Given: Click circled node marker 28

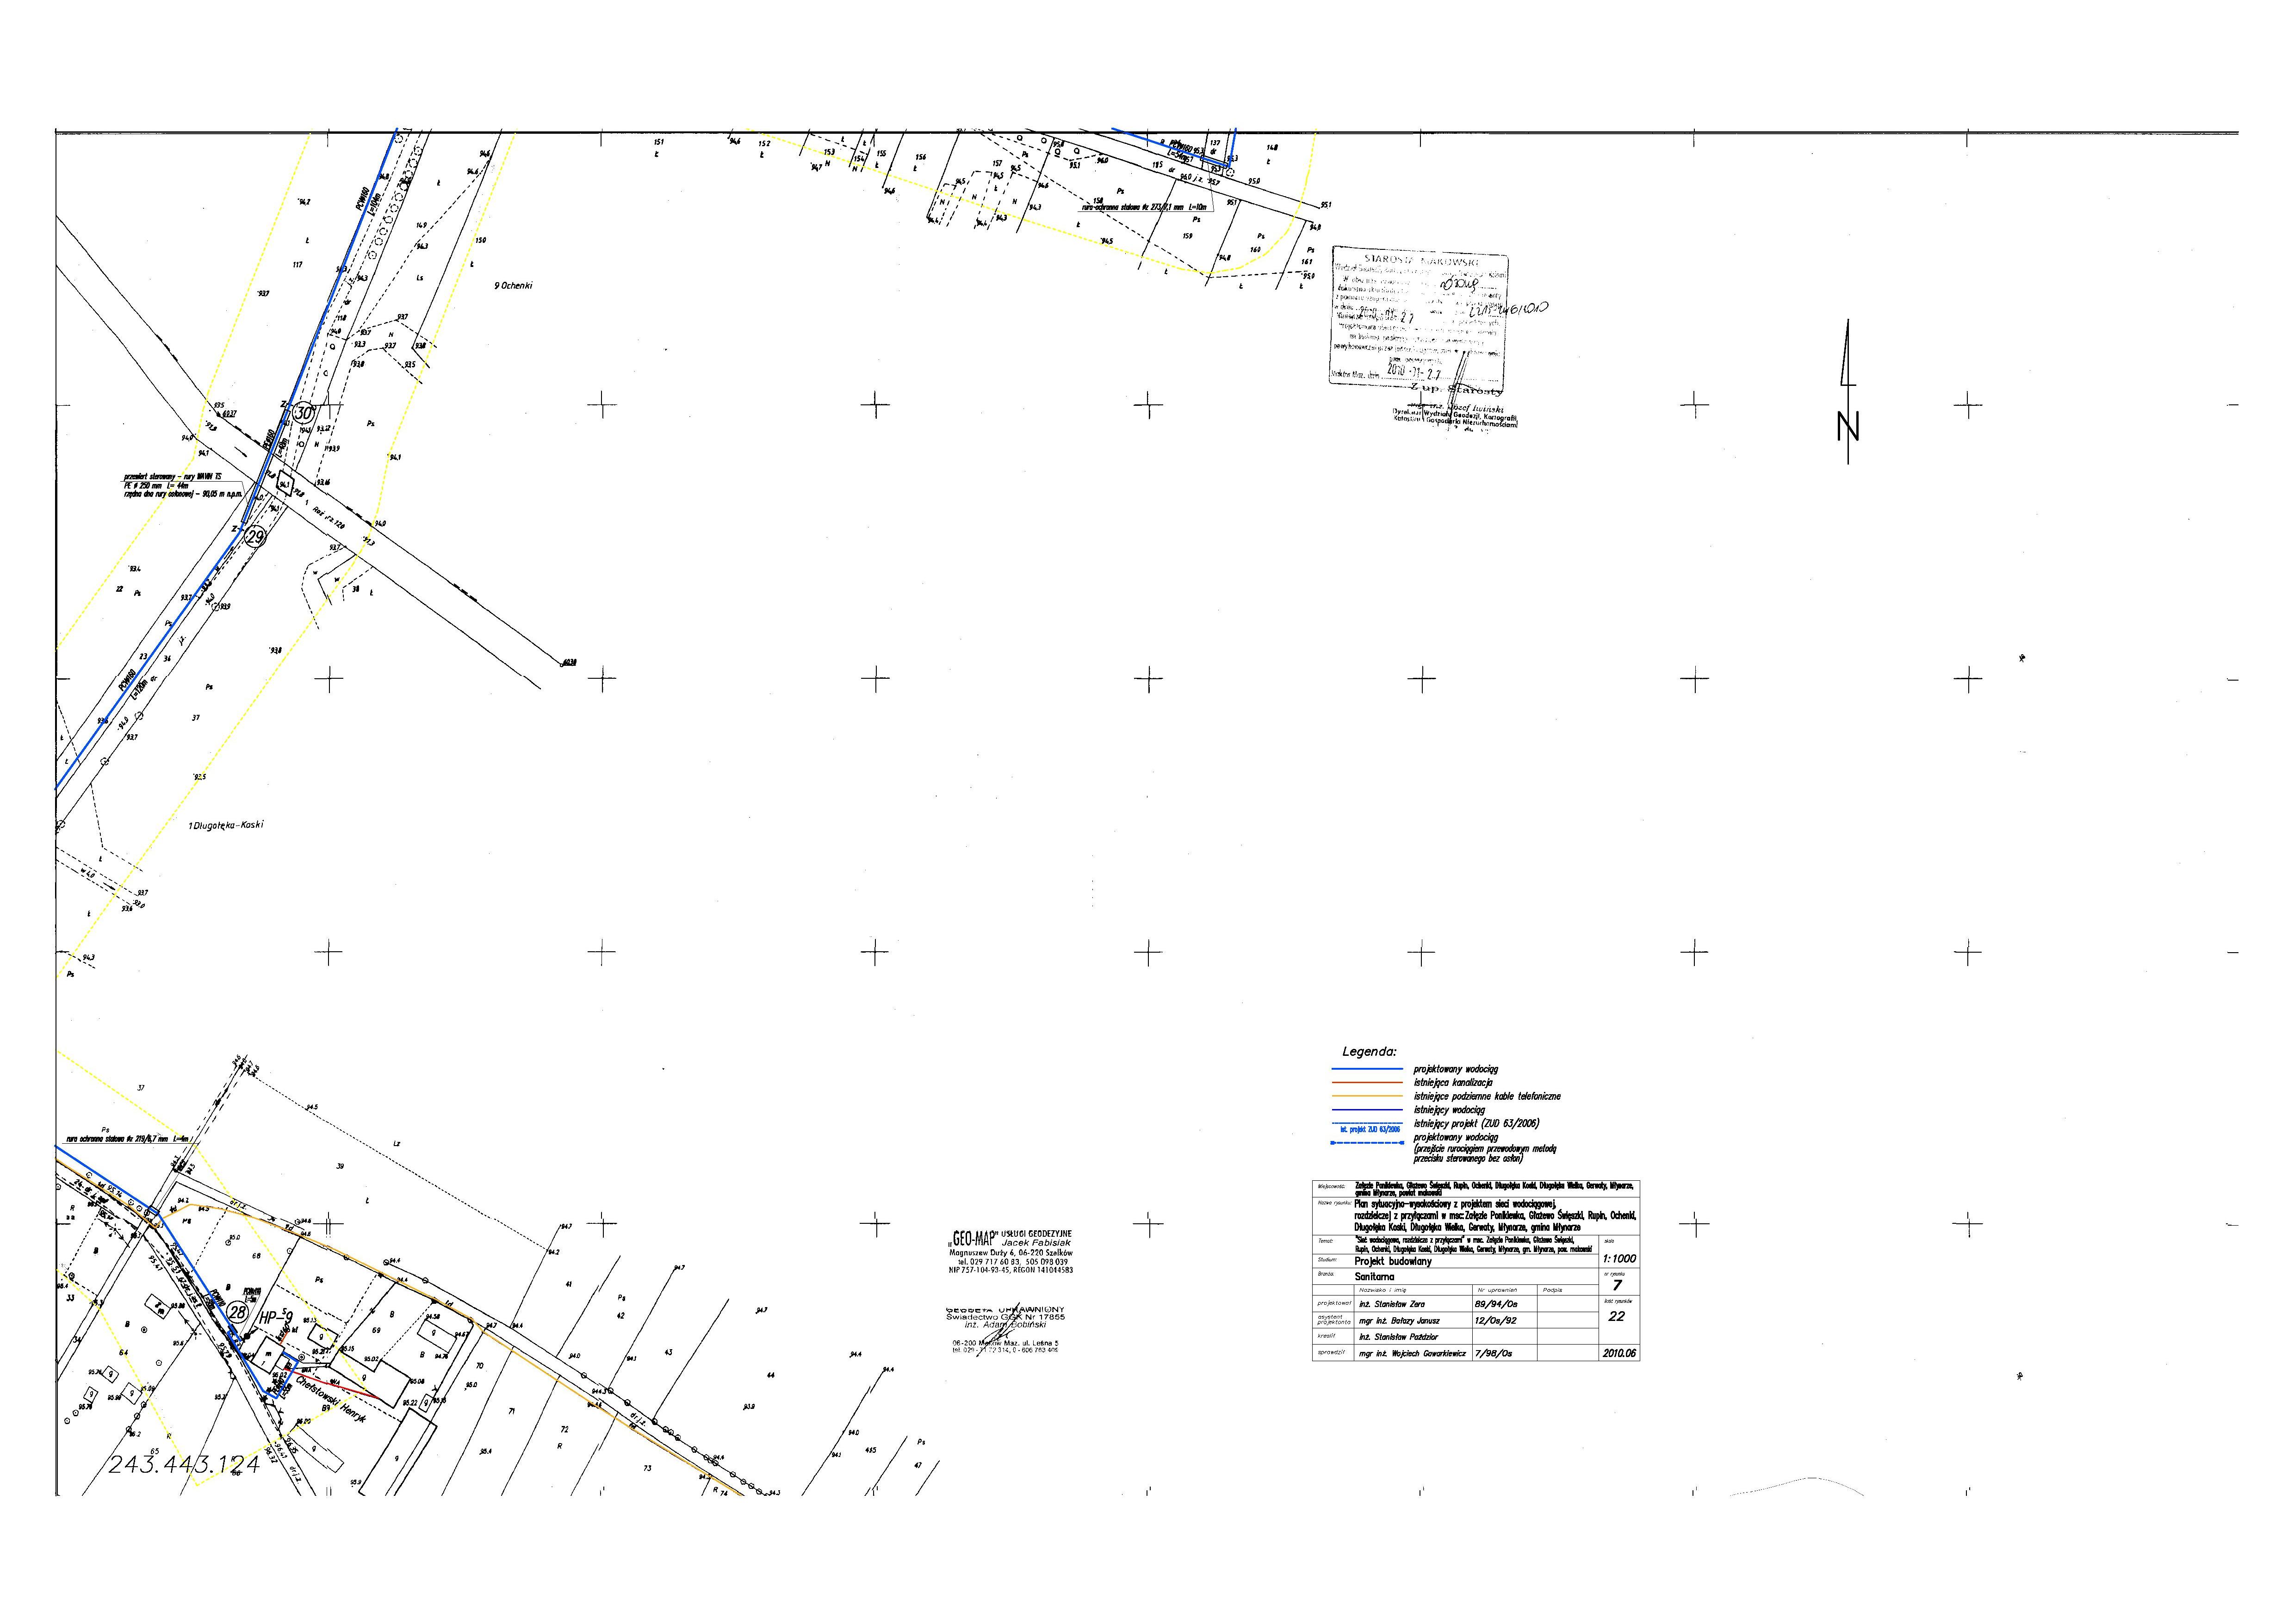Looking at the screenshot, I should [x=237, y=1312].
